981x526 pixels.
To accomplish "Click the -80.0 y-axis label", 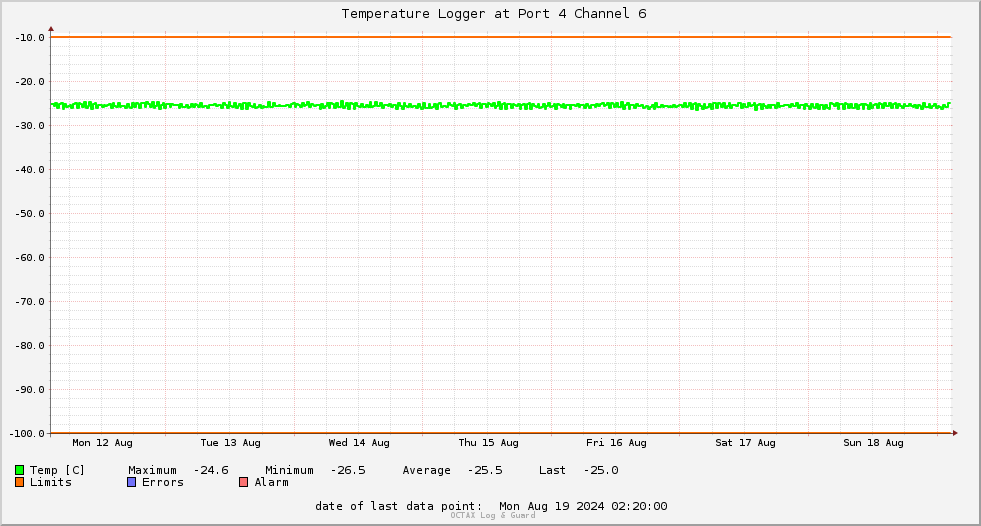I will (x=29, y=345).
